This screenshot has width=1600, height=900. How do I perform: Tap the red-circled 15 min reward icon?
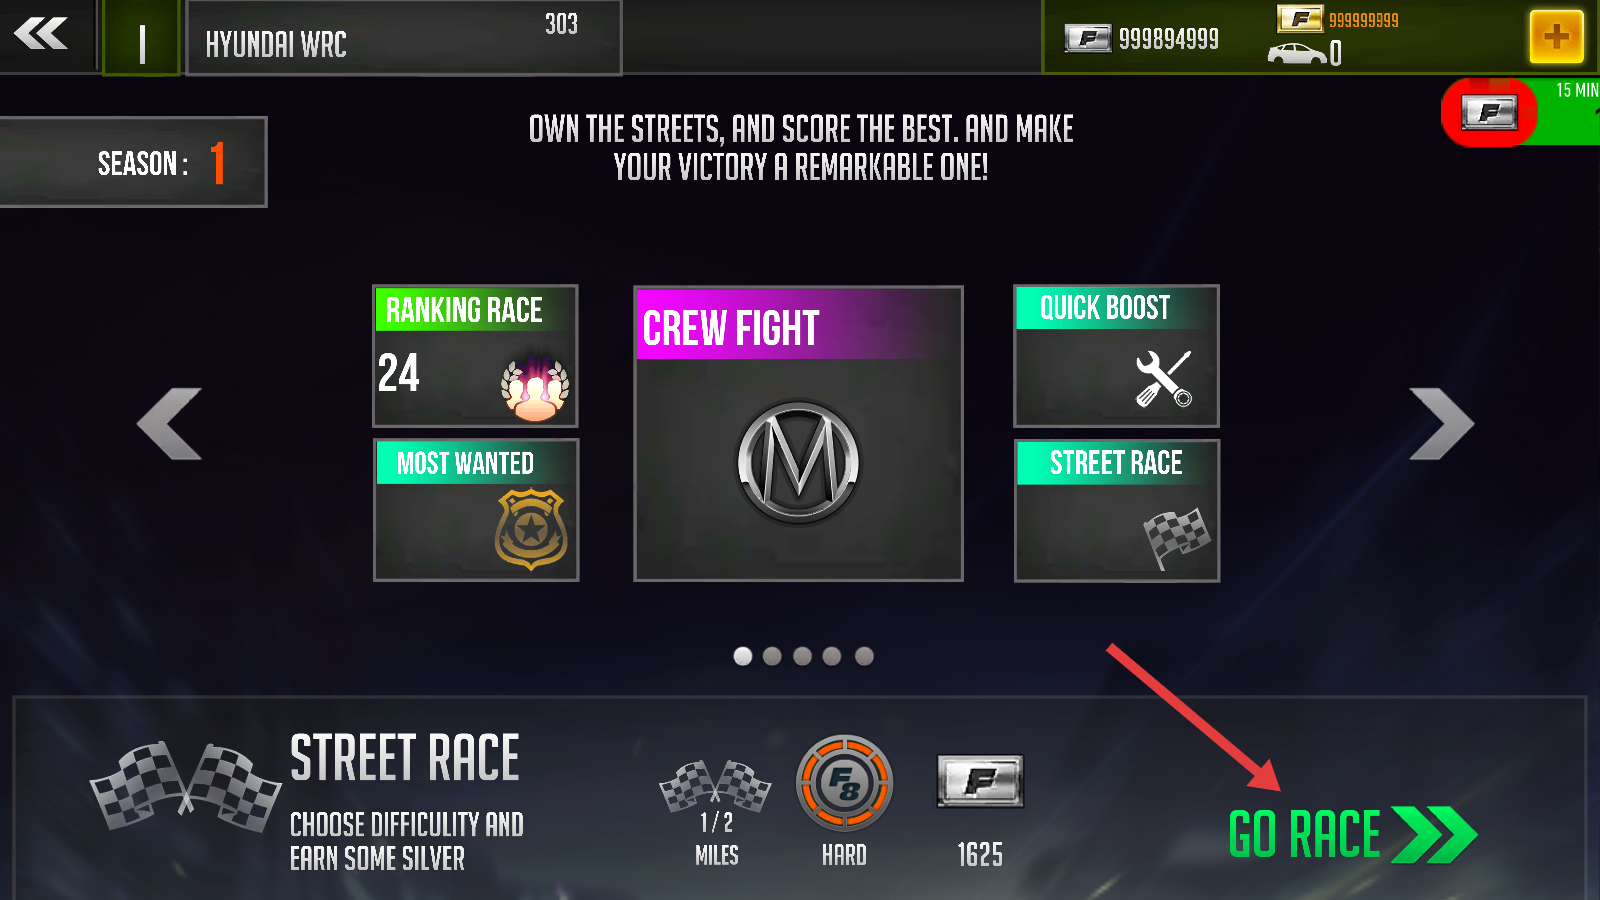pos(1489,112)
